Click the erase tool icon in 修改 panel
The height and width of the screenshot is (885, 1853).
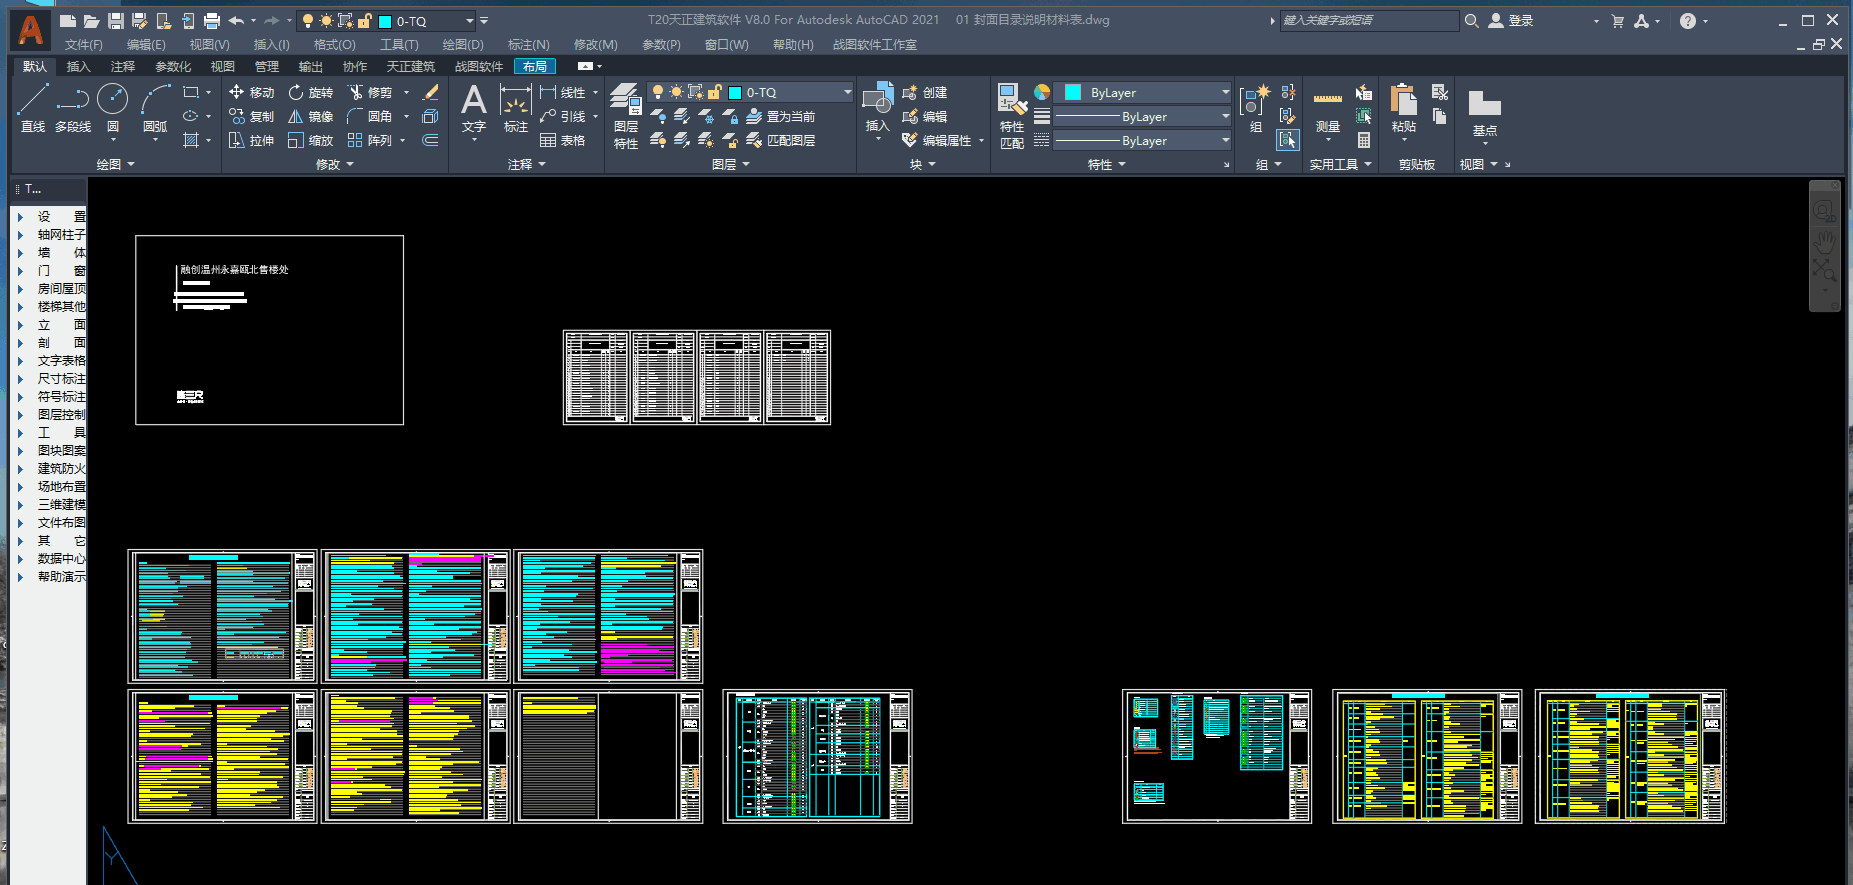click(x=431, y=92)
